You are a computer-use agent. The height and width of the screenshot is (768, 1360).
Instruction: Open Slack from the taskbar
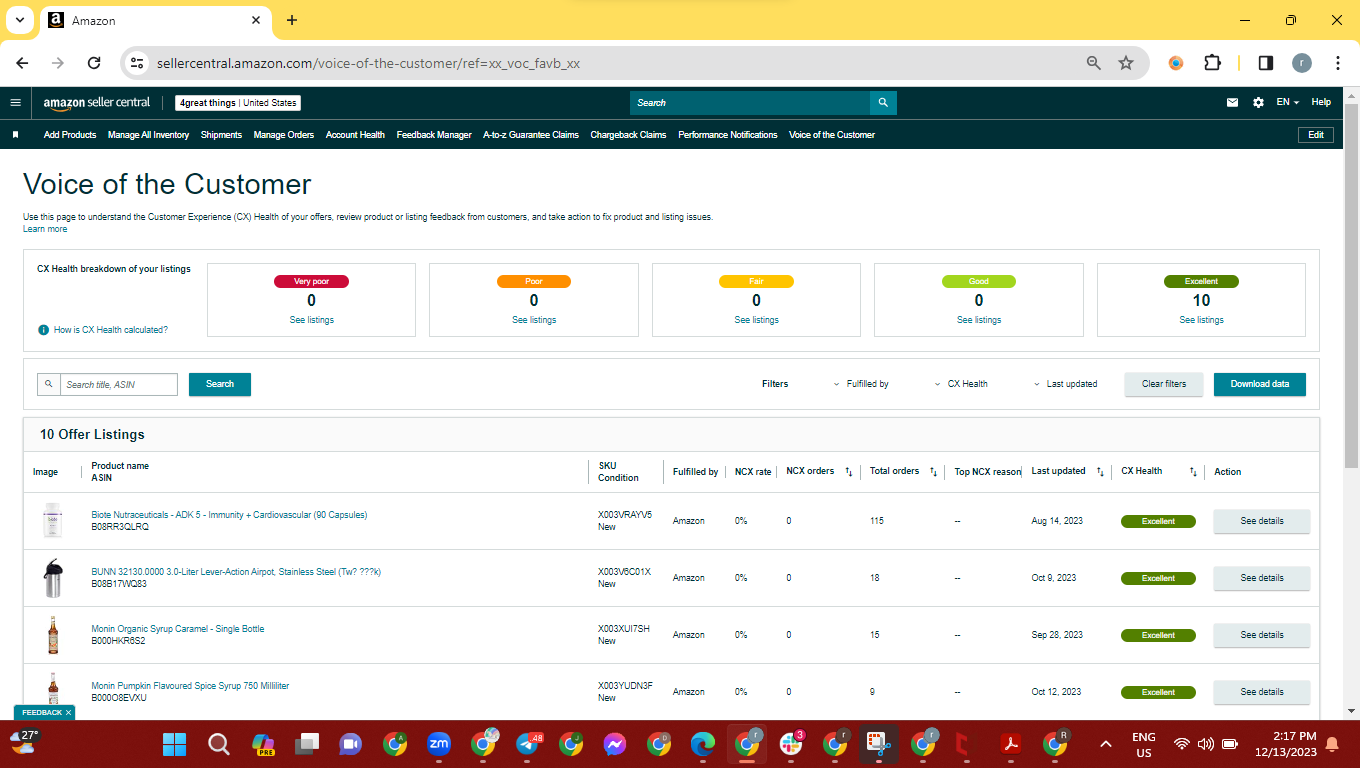[x=791, y=744]
